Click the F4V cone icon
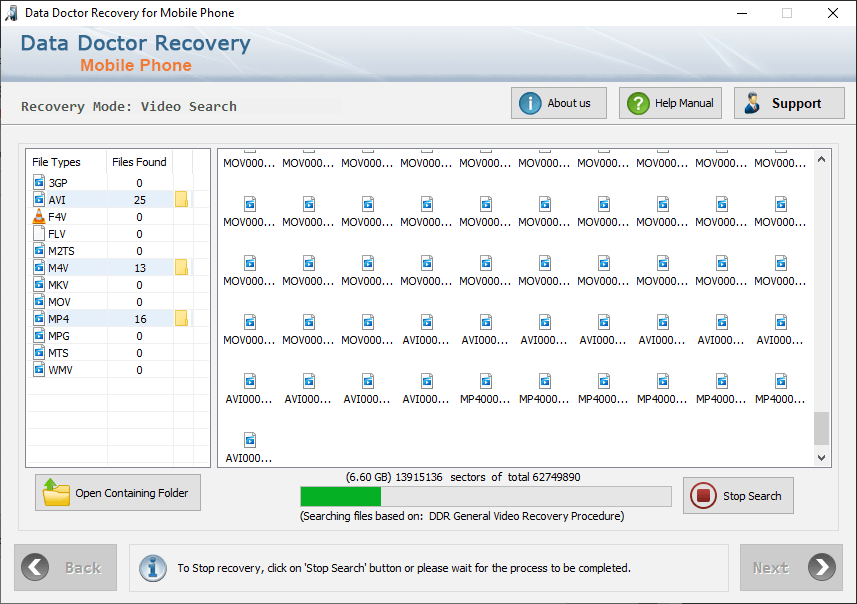Viewport: 857px width, 604px height. click(39, 216)
